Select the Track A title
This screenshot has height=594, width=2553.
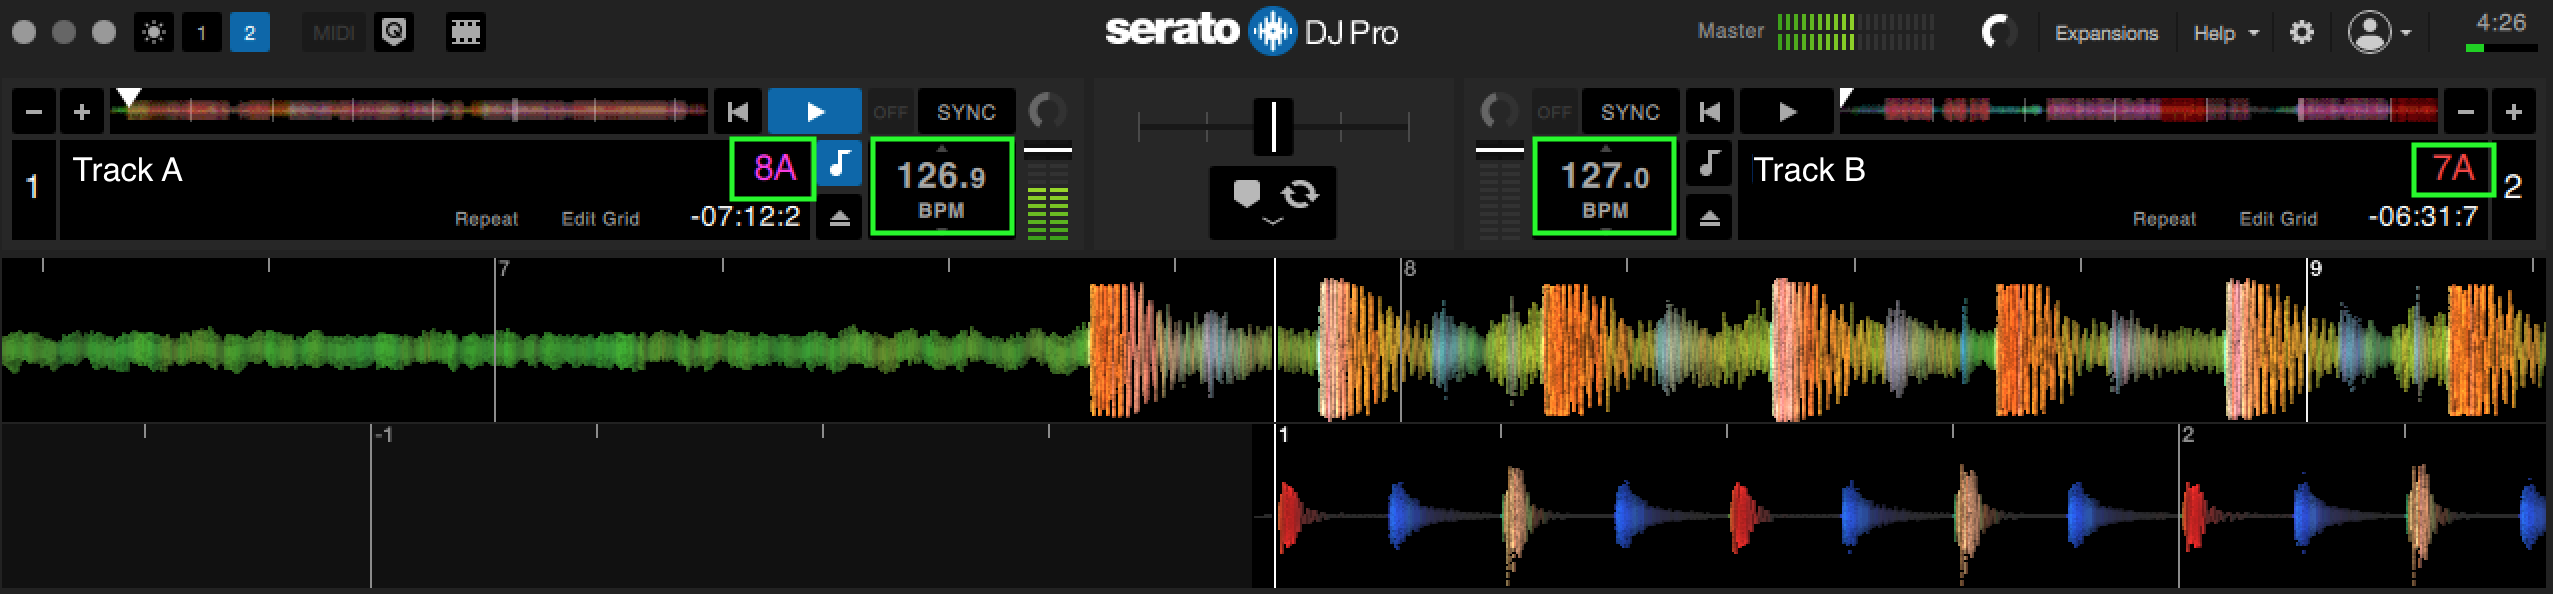(127, 170)
